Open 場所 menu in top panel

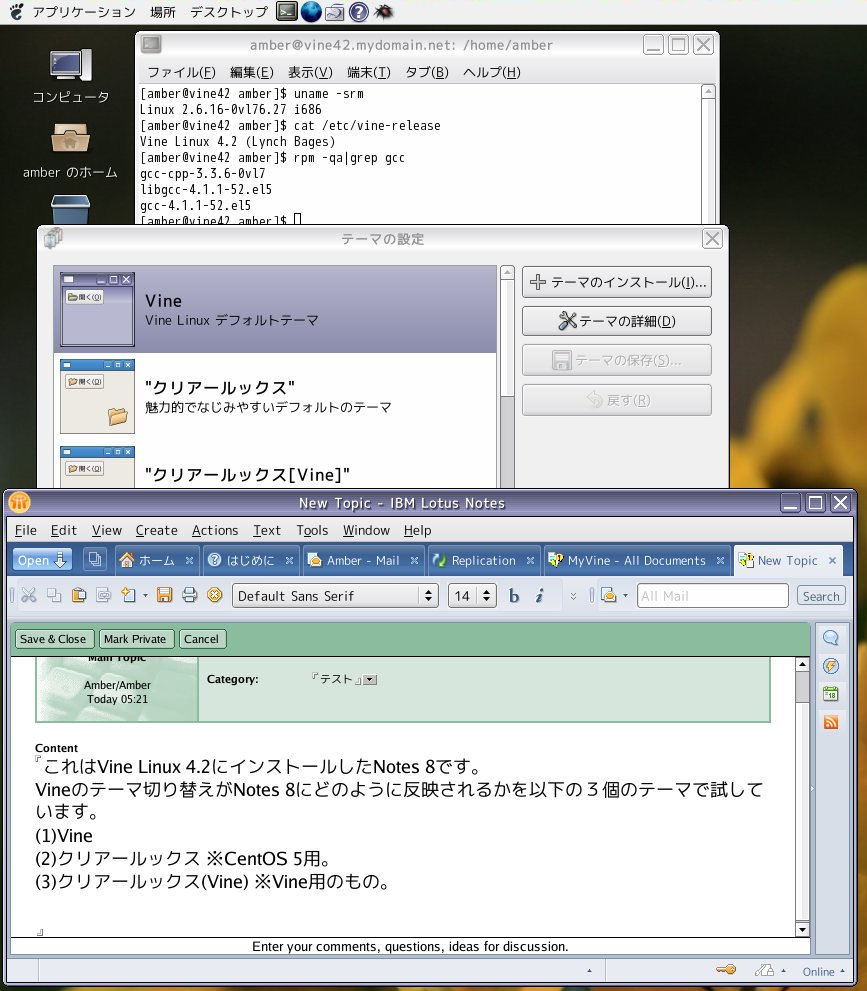click(x=162, y=12)
